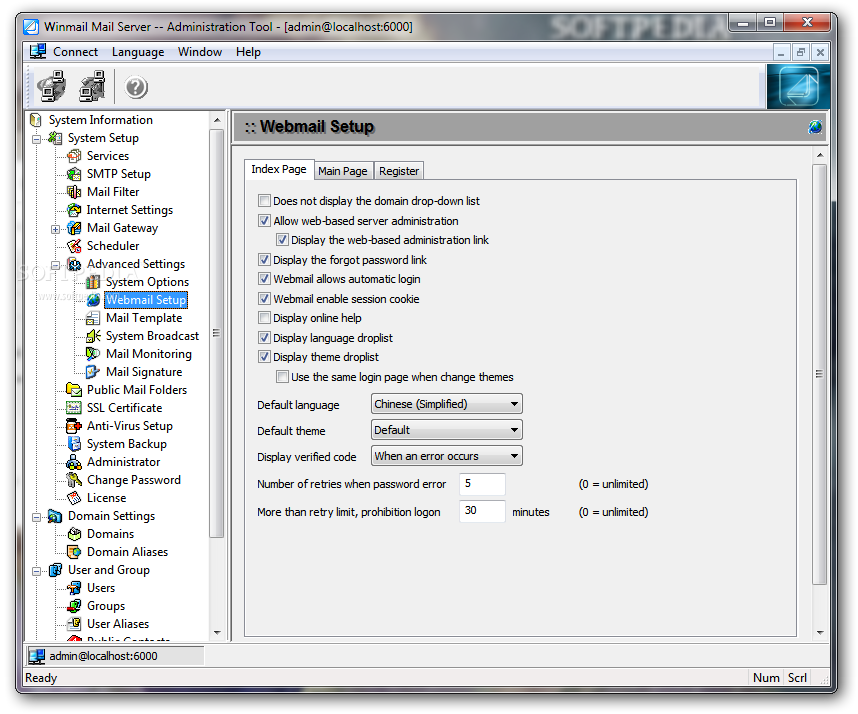Check 'Does not display the domain drop-down list'

pos(264,201)
